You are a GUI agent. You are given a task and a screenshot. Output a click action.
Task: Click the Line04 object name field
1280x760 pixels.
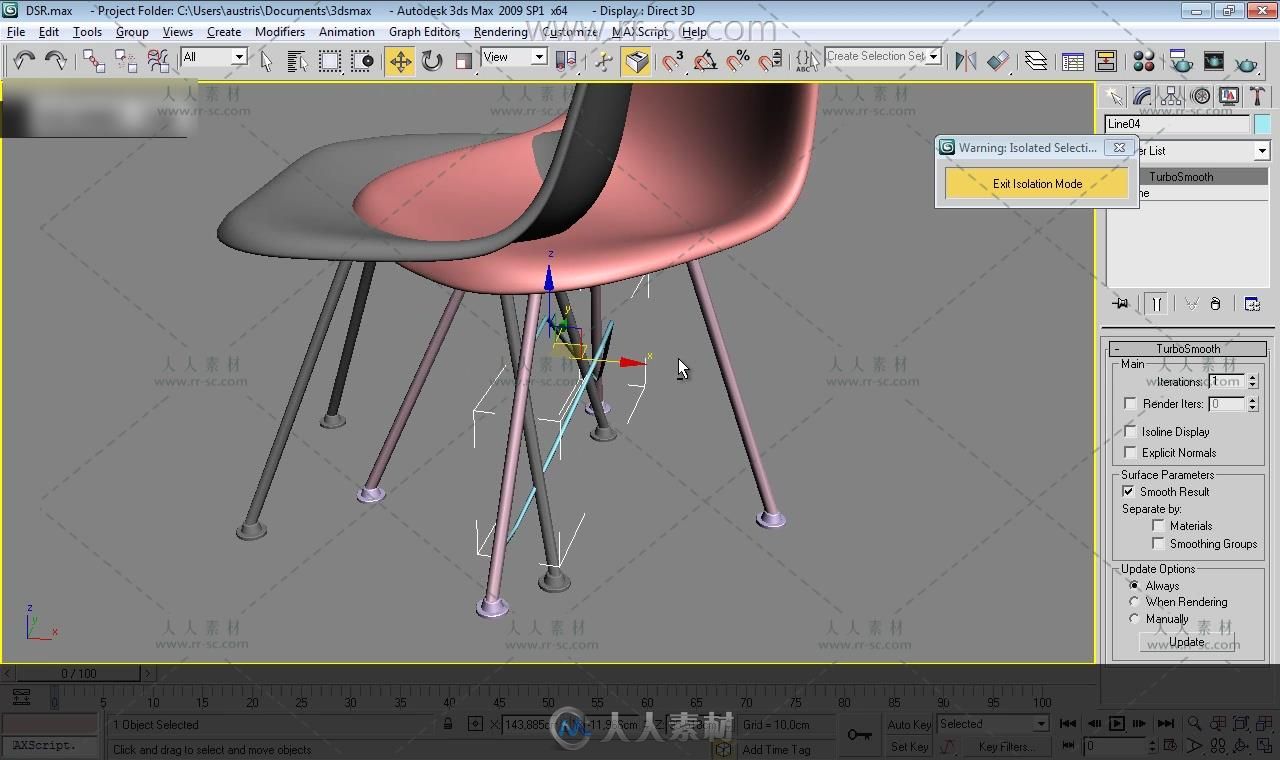pos(1177,124)
